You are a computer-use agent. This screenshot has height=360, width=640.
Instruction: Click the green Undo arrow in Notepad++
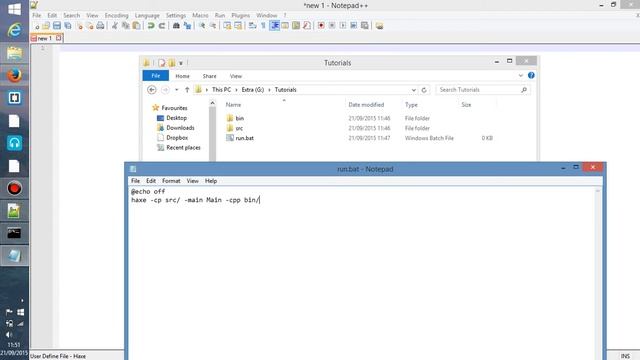(151, 26)
